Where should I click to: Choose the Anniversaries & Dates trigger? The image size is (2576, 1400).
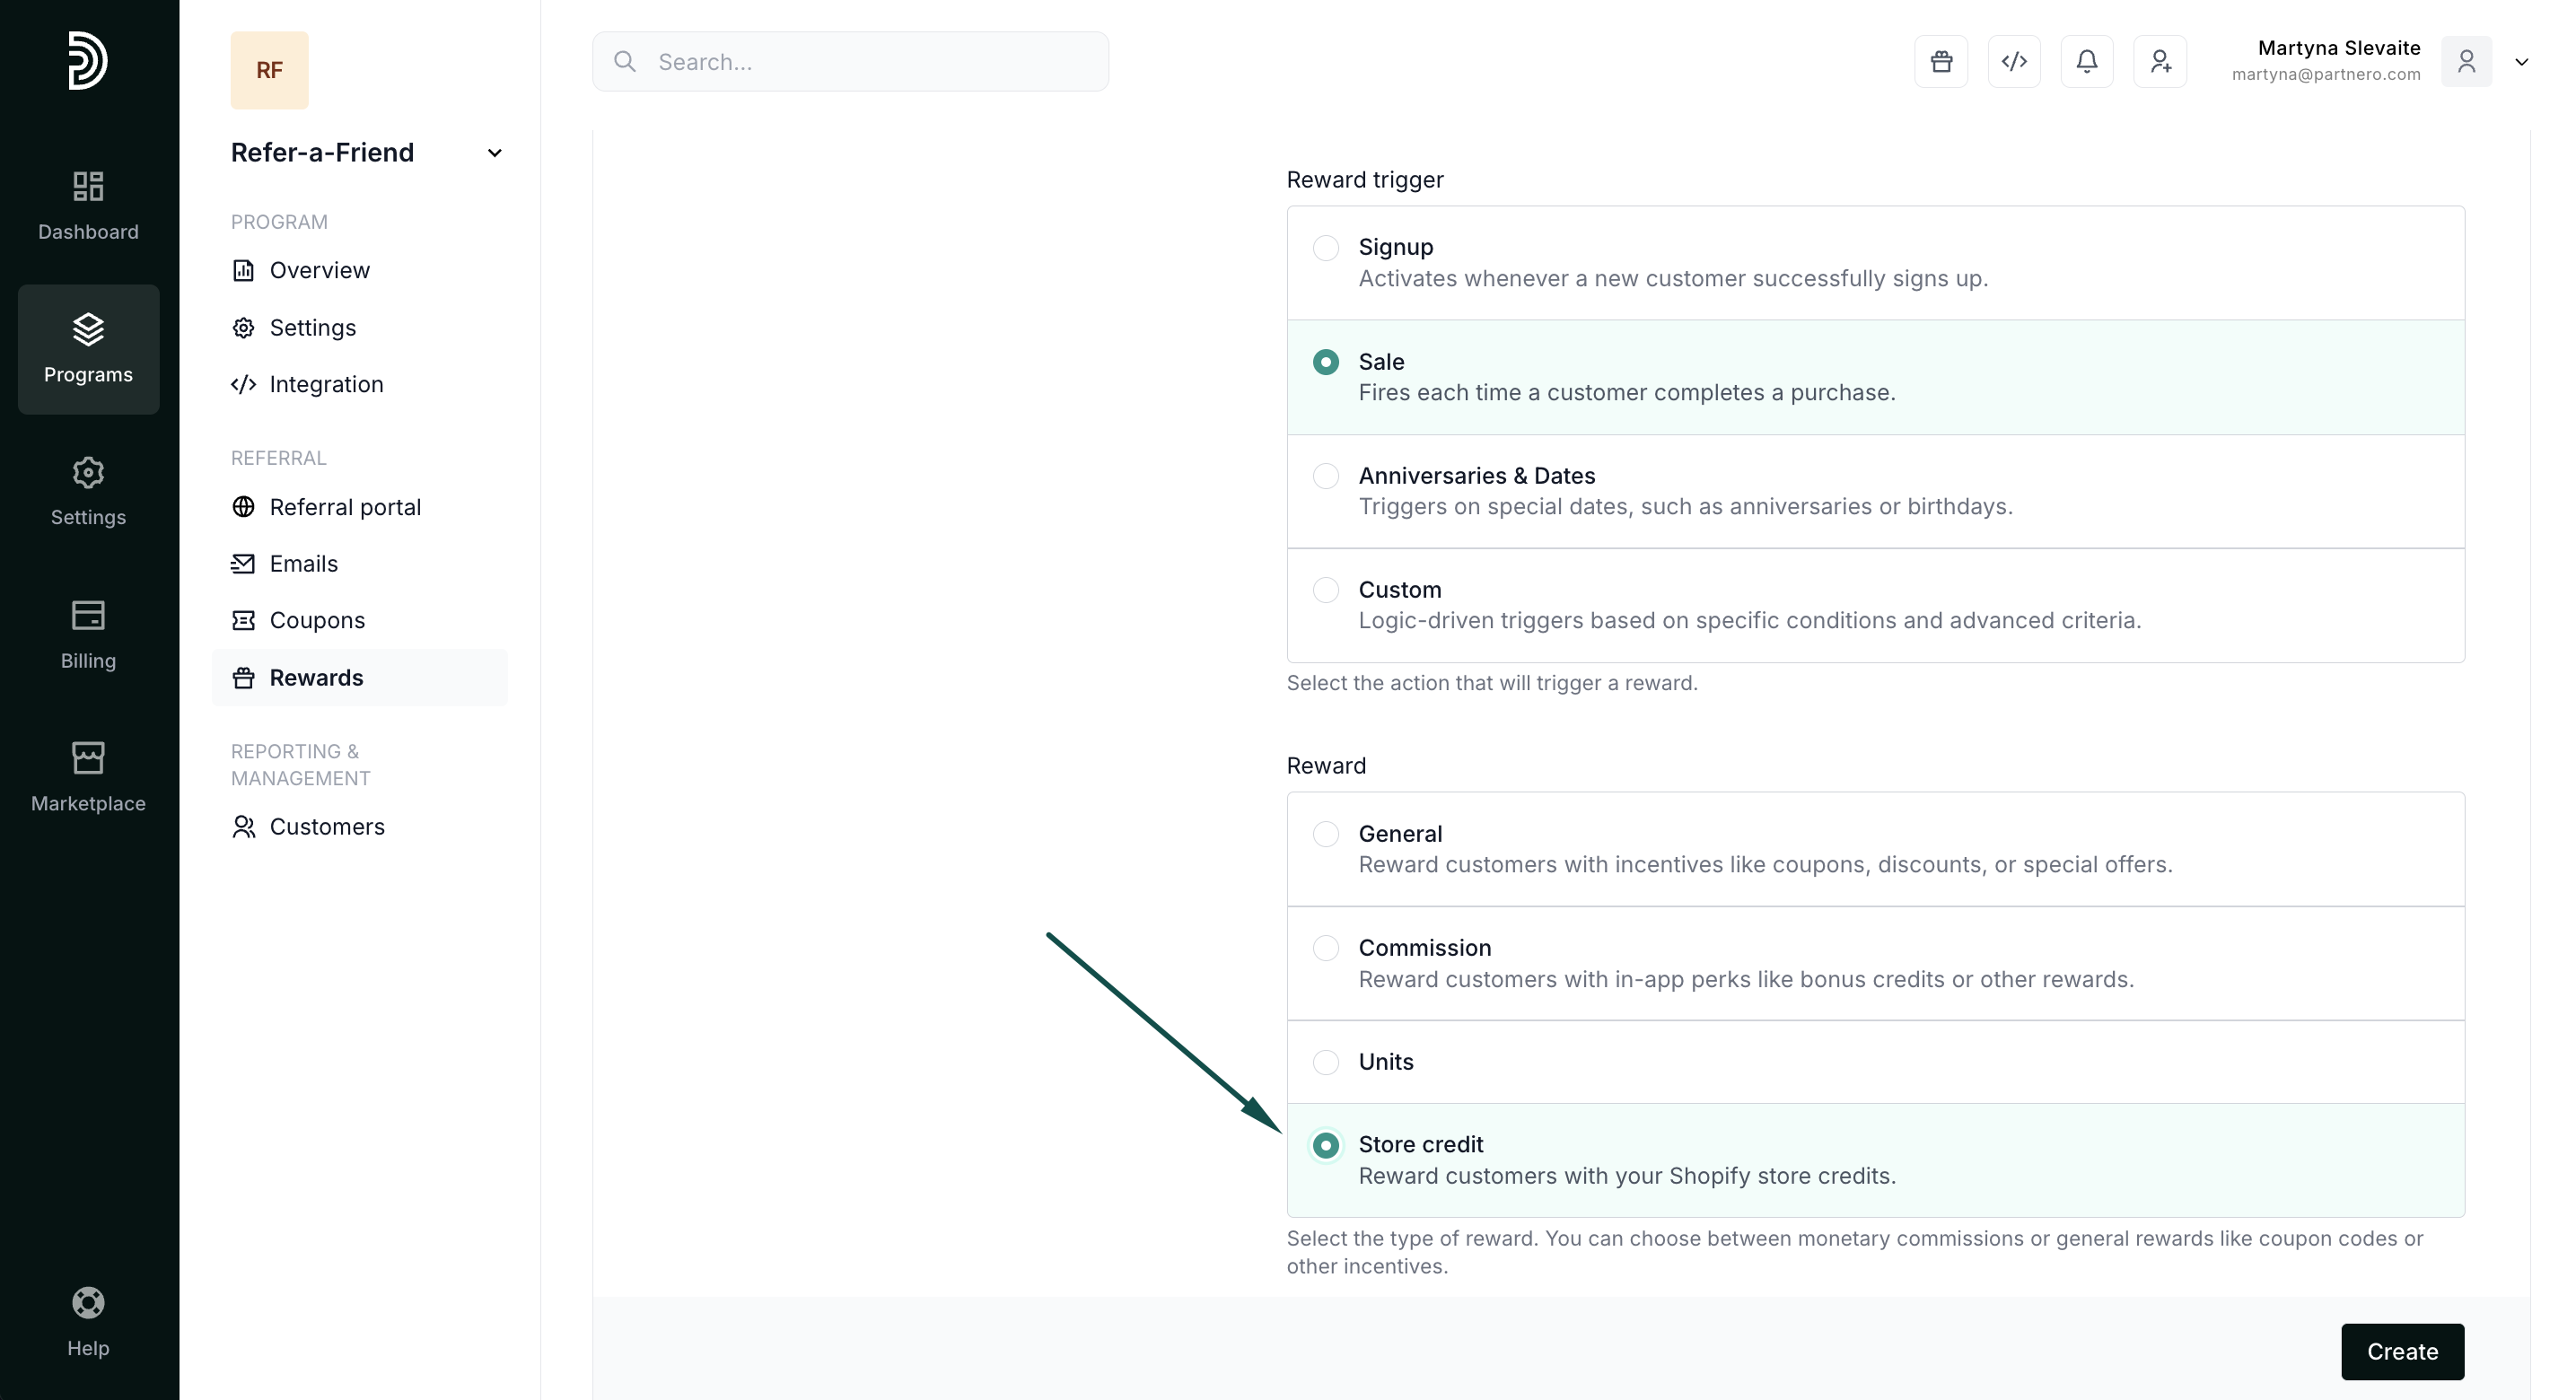click(1325, 476)
